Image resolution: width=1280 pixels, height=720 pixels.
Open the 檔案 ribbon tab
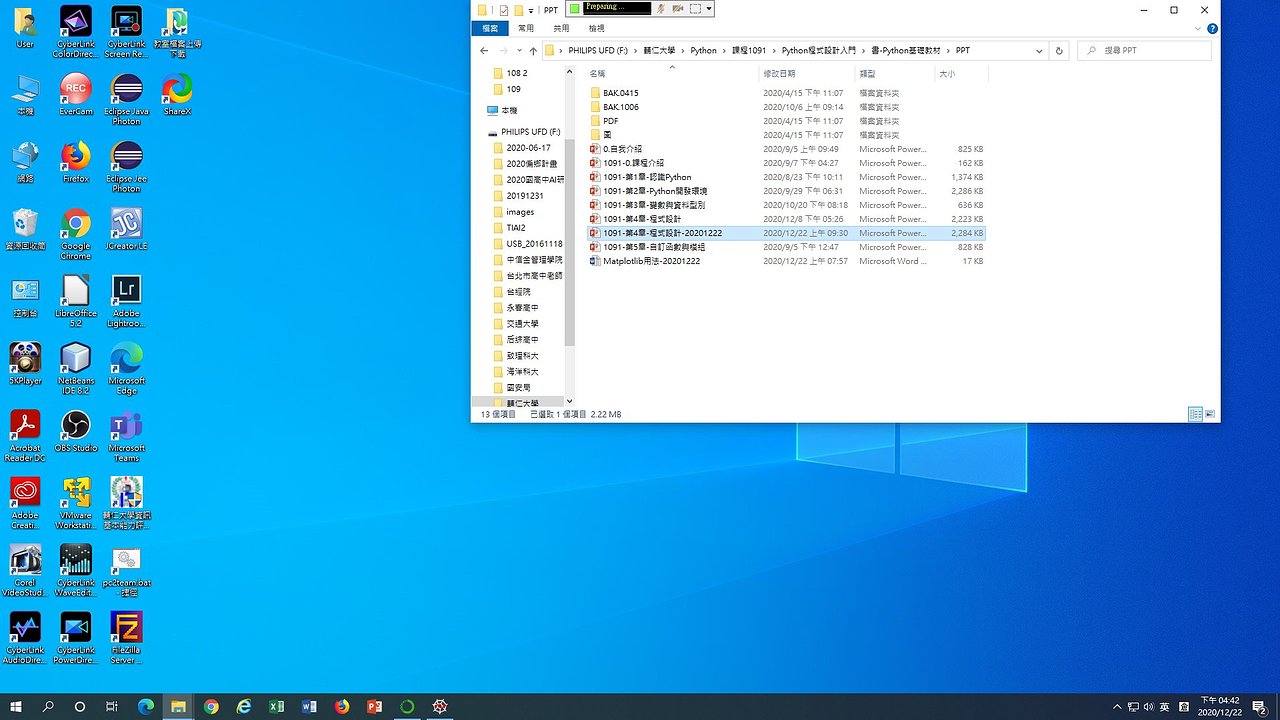490,29
